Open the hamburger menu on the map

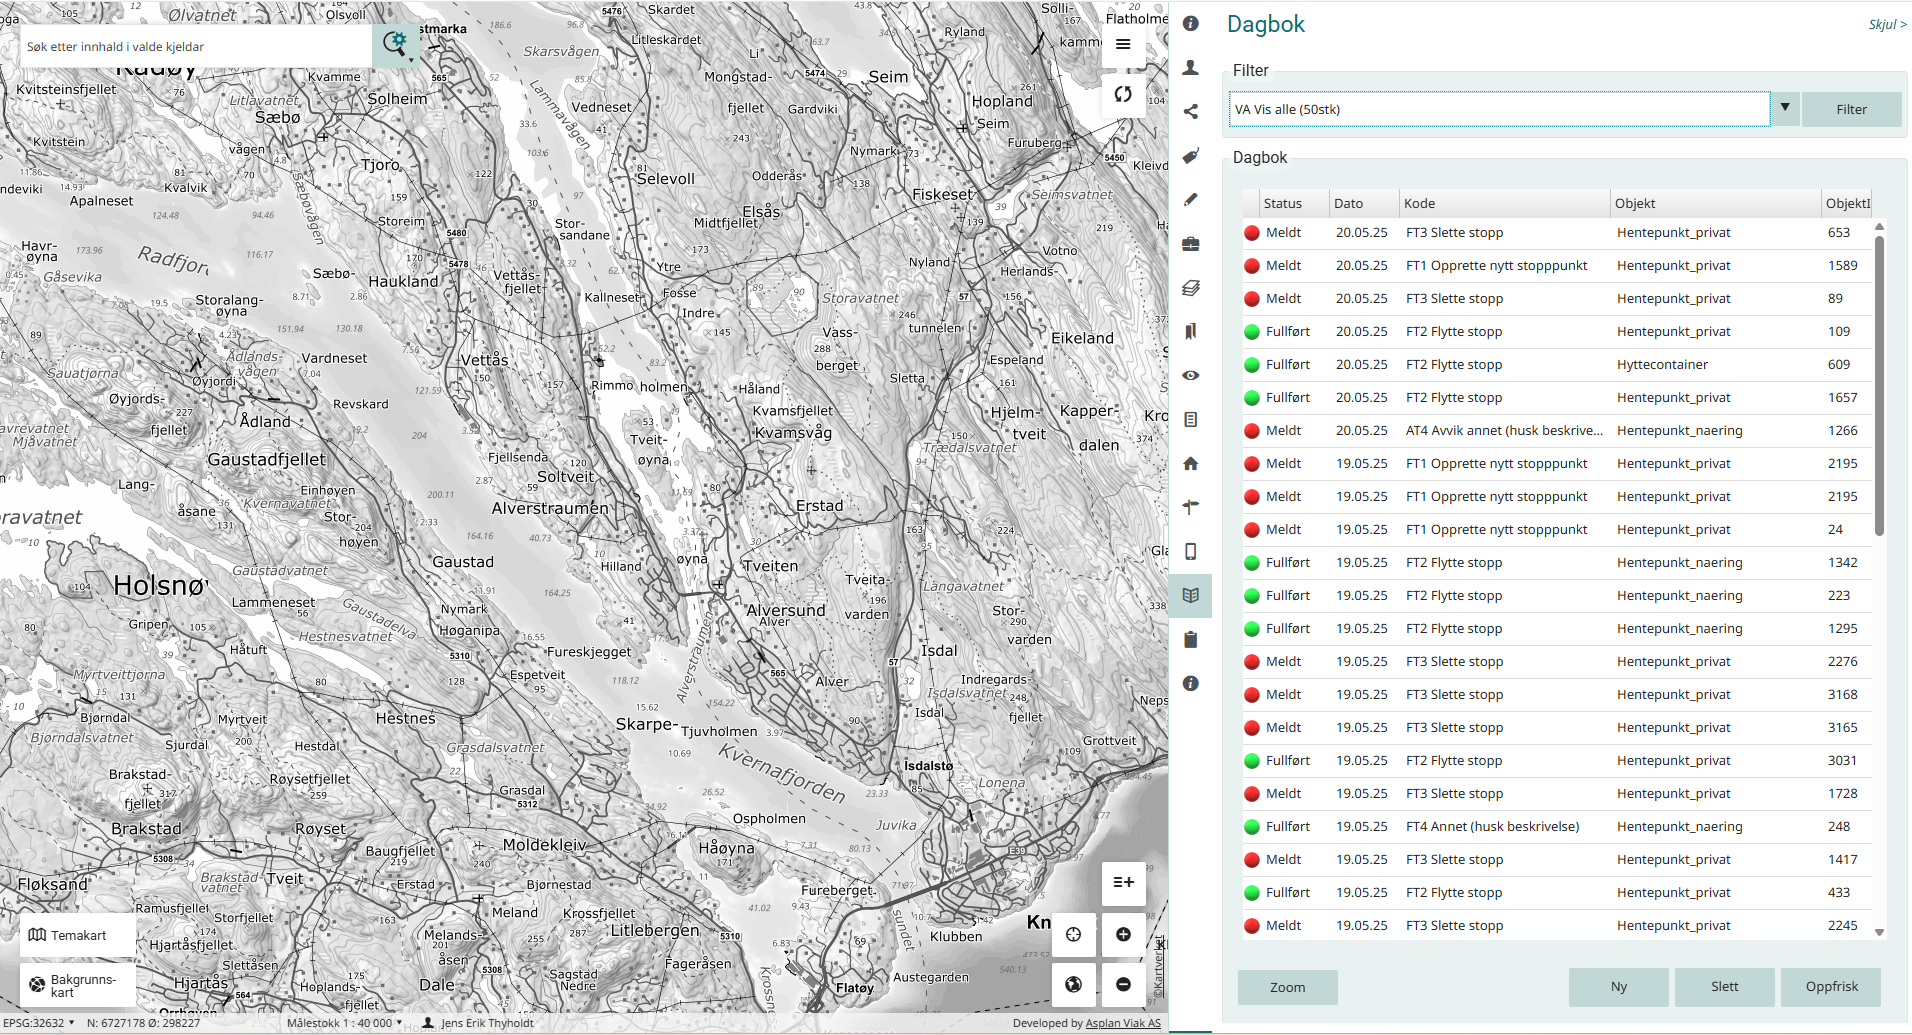click(1123, 44)
